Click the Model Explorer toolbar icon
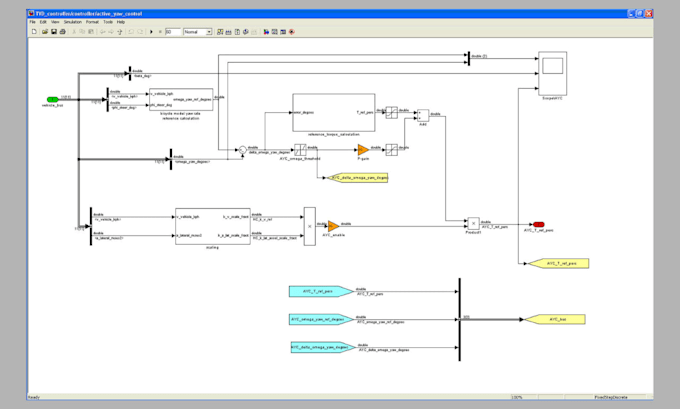This screenshot has height=409, width=680. coord(275,32)
